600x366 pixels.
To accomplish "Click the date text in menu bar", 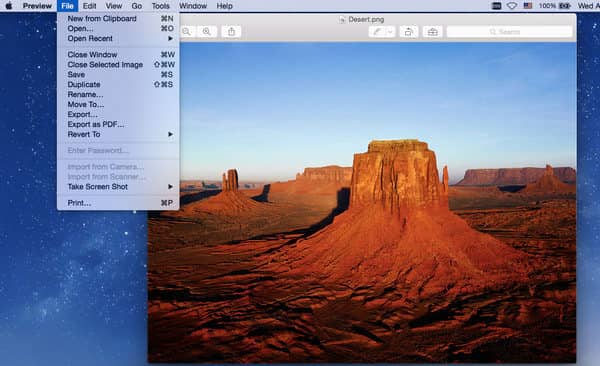I will click(589, 6).
